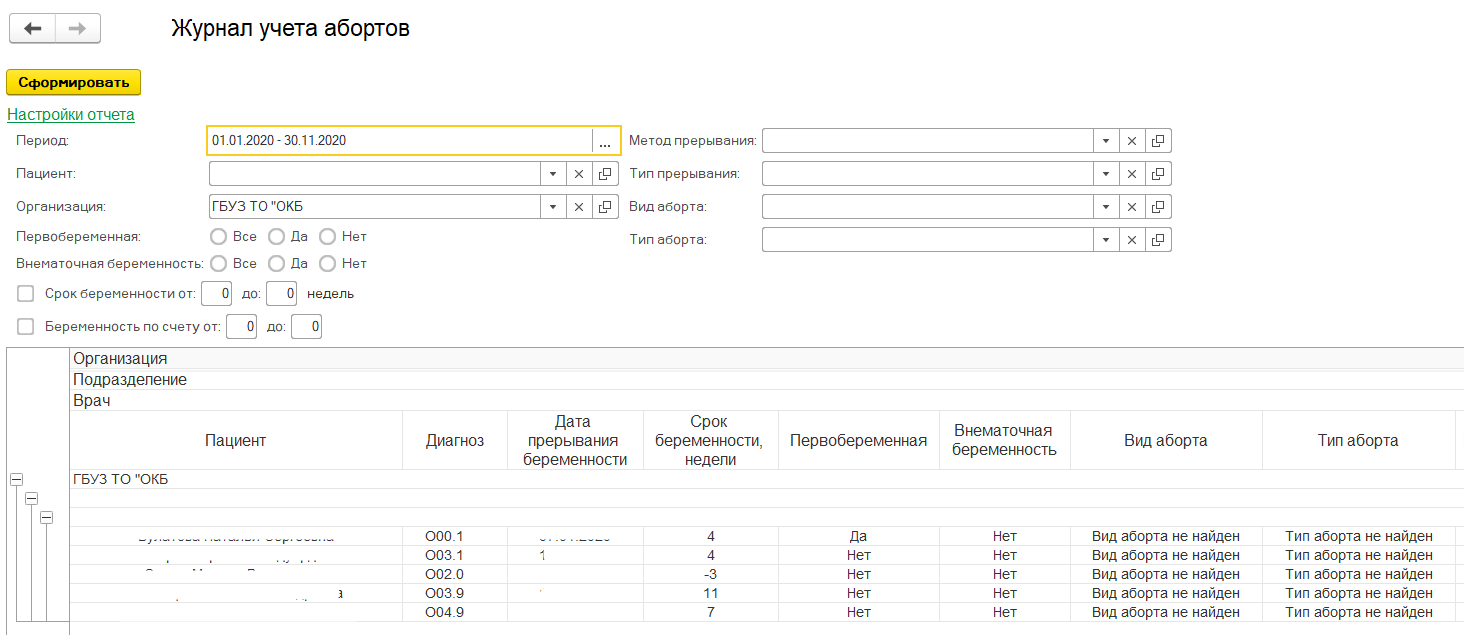Click the back navigation arrow
This screenshot has width=1464, height=635.
pyautogui.click(x=32, y=29)
